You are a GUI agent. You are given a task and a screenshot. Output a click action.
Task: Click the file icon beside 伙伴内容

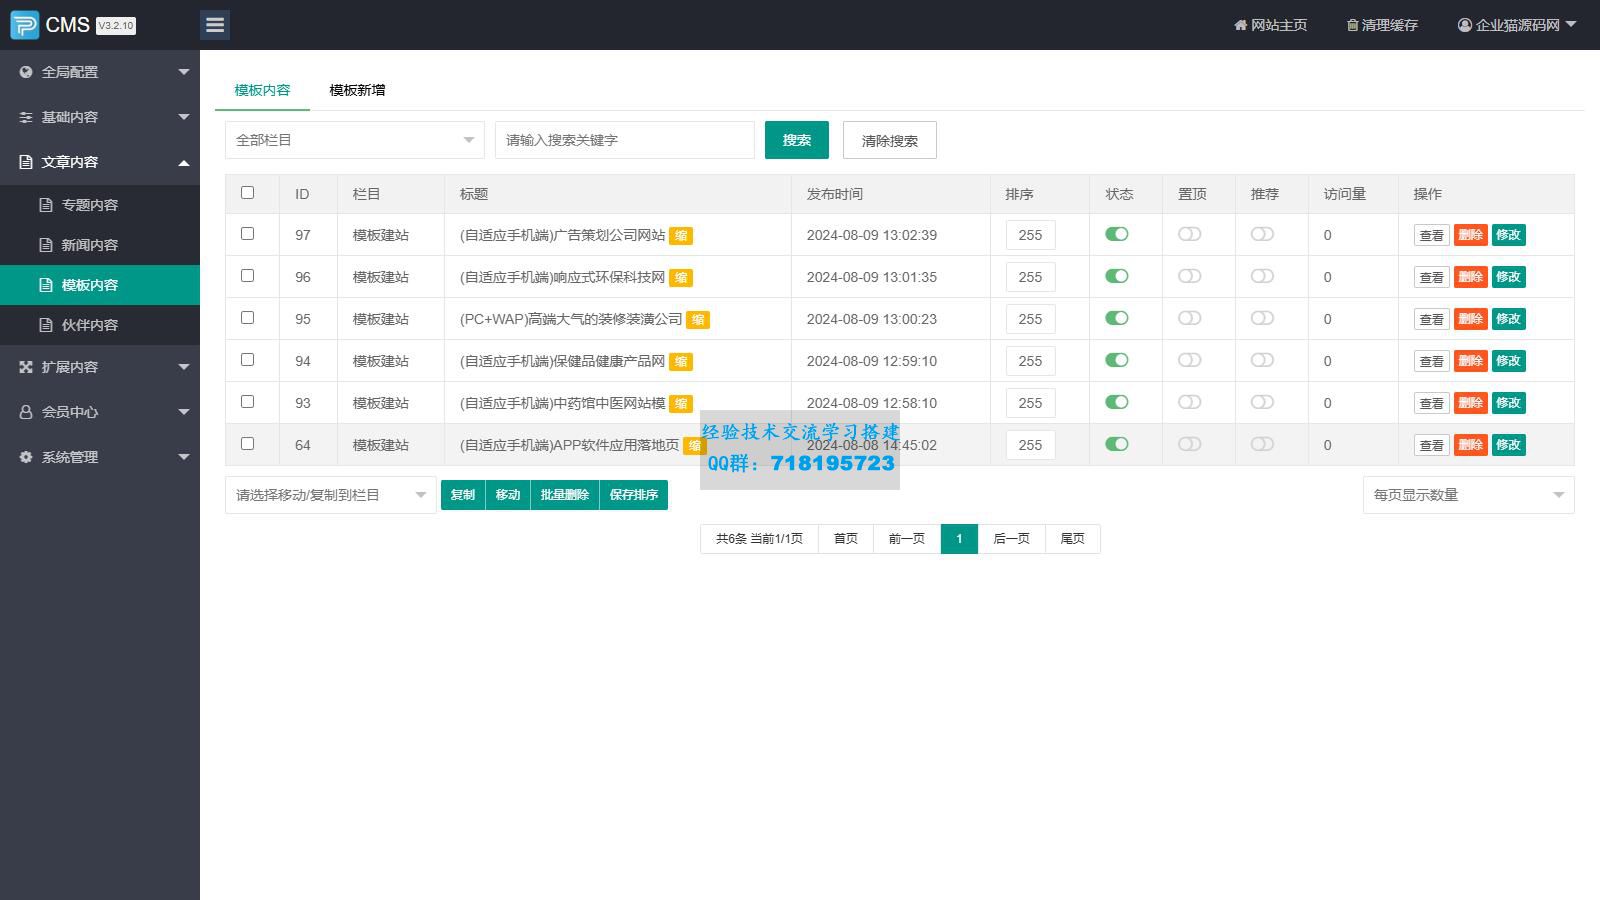pyautogui.click(x=46, y=325)
